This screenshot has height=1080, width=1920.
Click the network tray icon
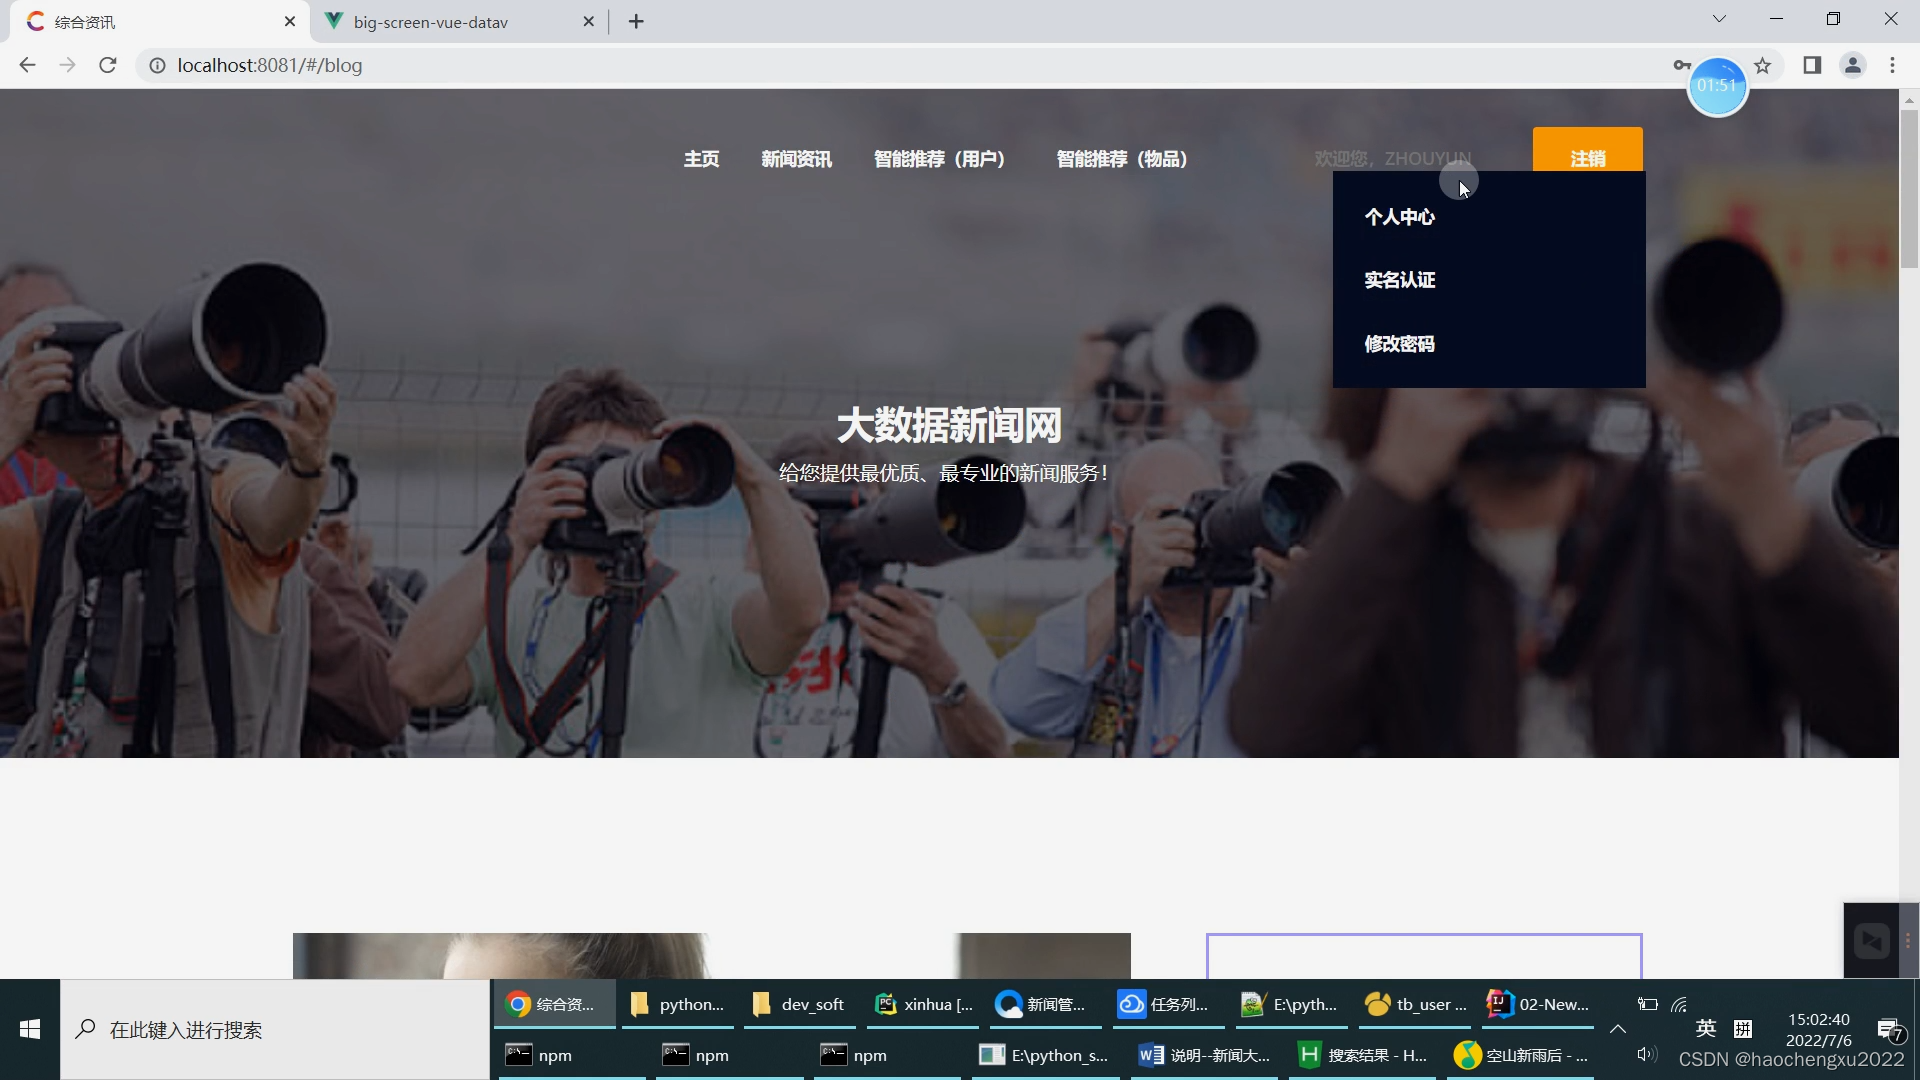pyautogui.click(x=1679, y=1004)
